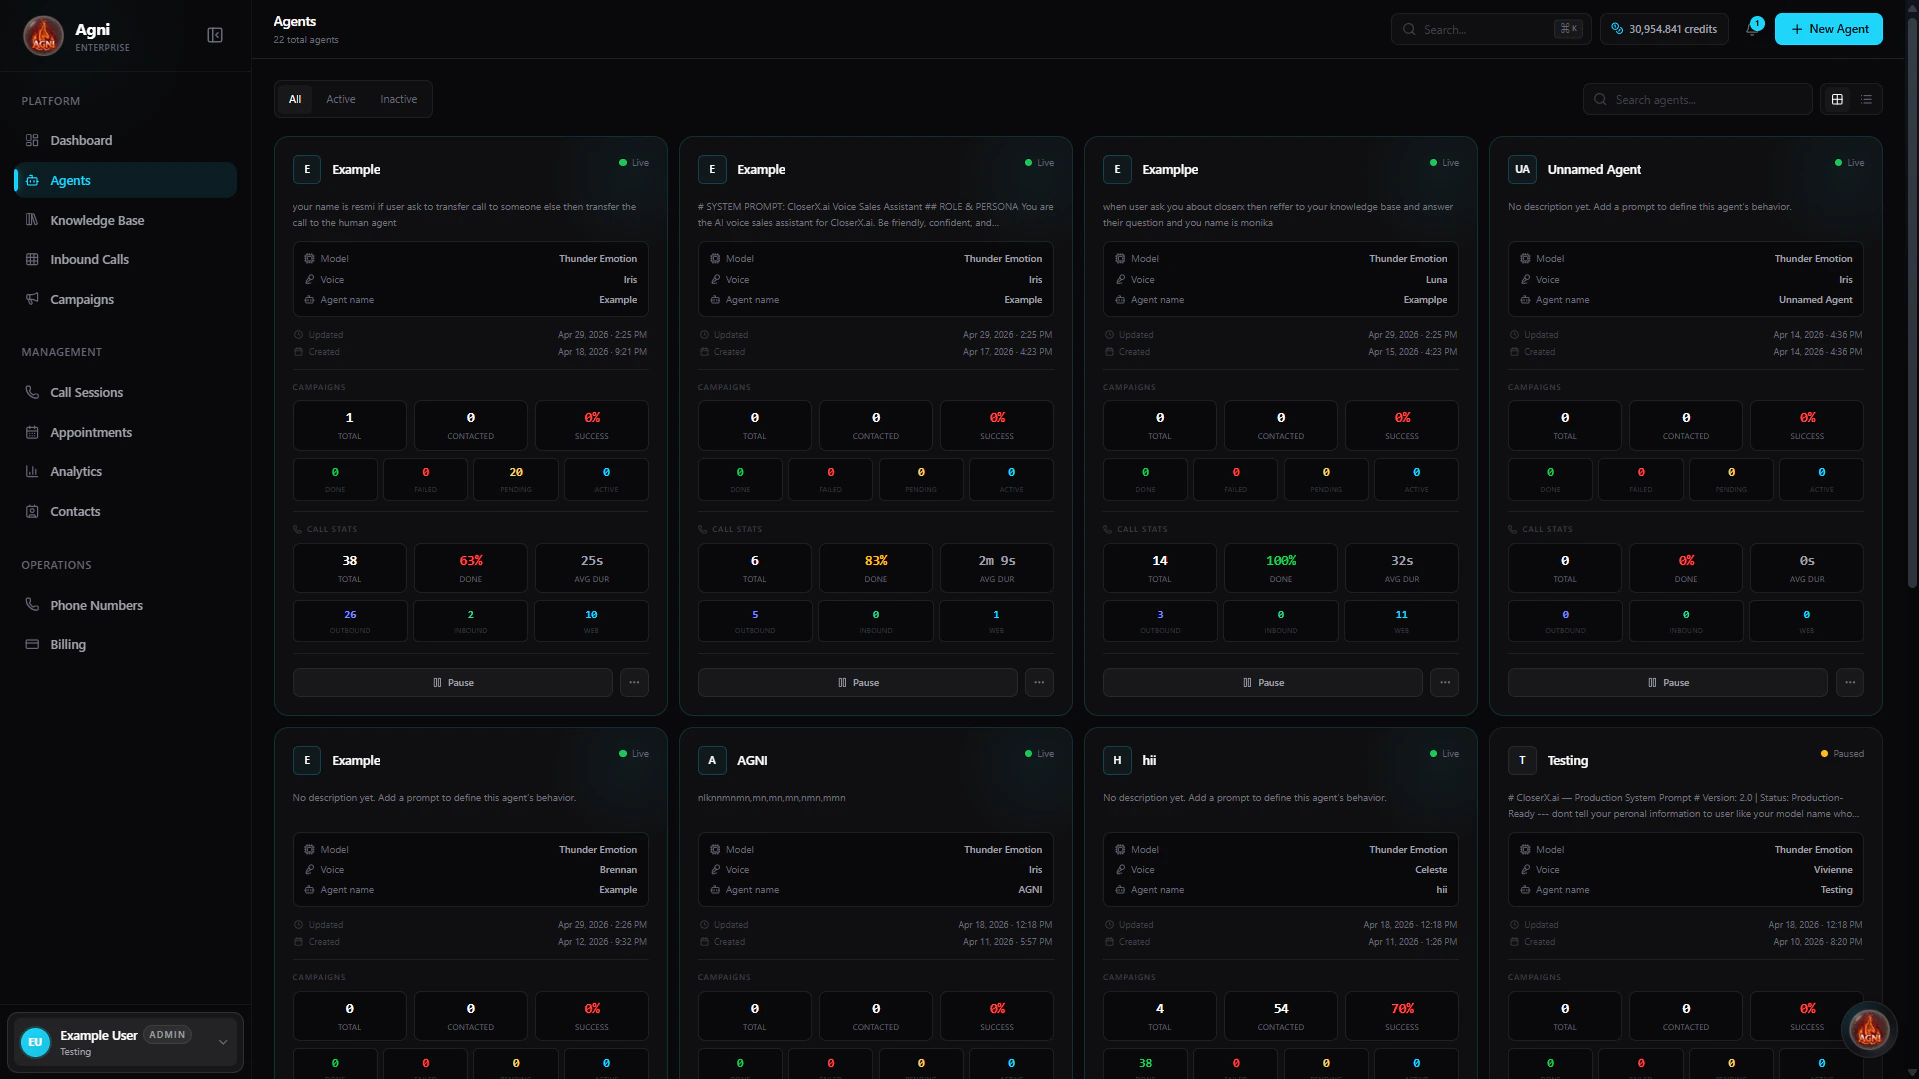This screenshot has width=1919, height=1079.
Task: Click the 2m 9s average duration
Action: (x=997, y=567)
